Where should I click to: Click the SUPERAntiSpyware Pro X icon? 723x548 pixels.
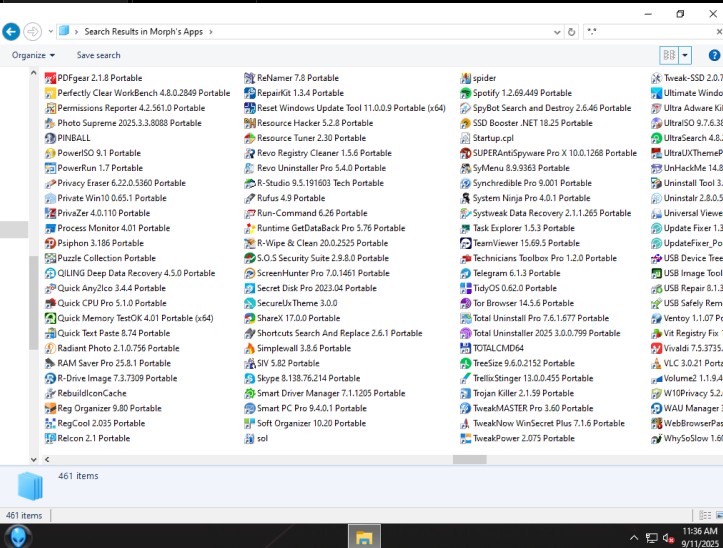[x=465, y=153]
